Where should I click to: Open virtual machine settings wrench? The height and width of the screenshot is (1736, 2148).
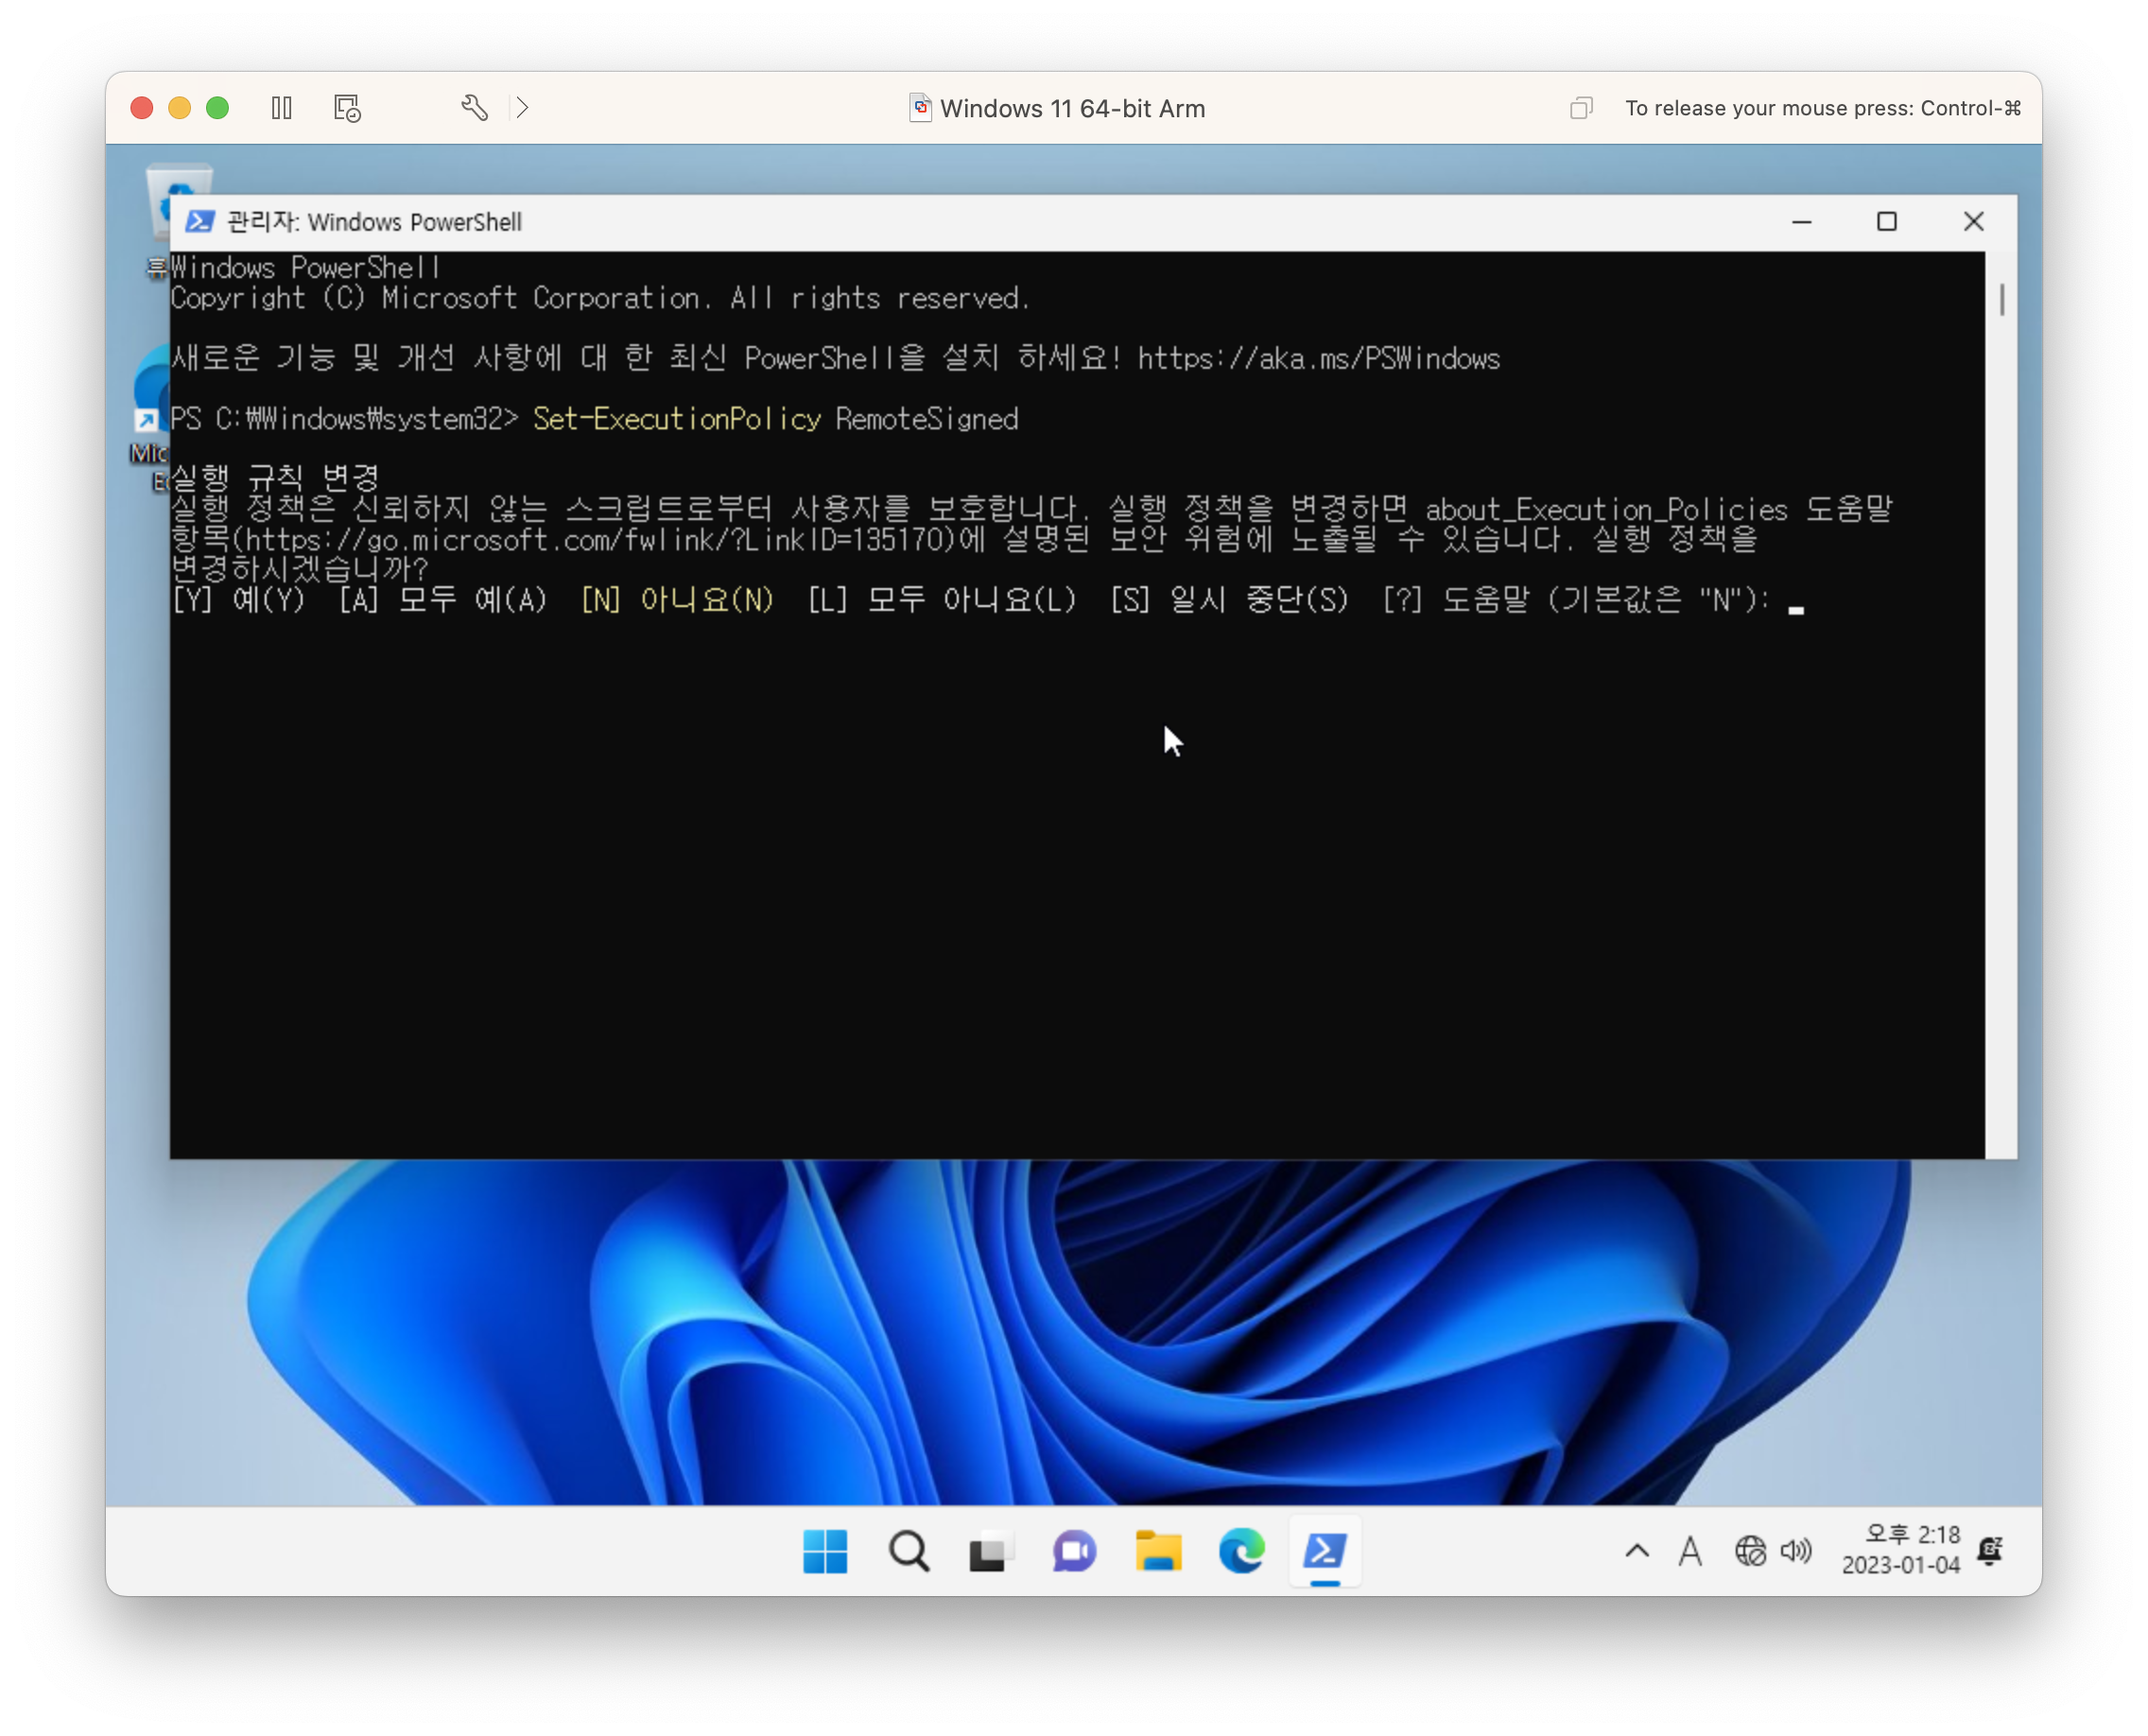(475, 108)
